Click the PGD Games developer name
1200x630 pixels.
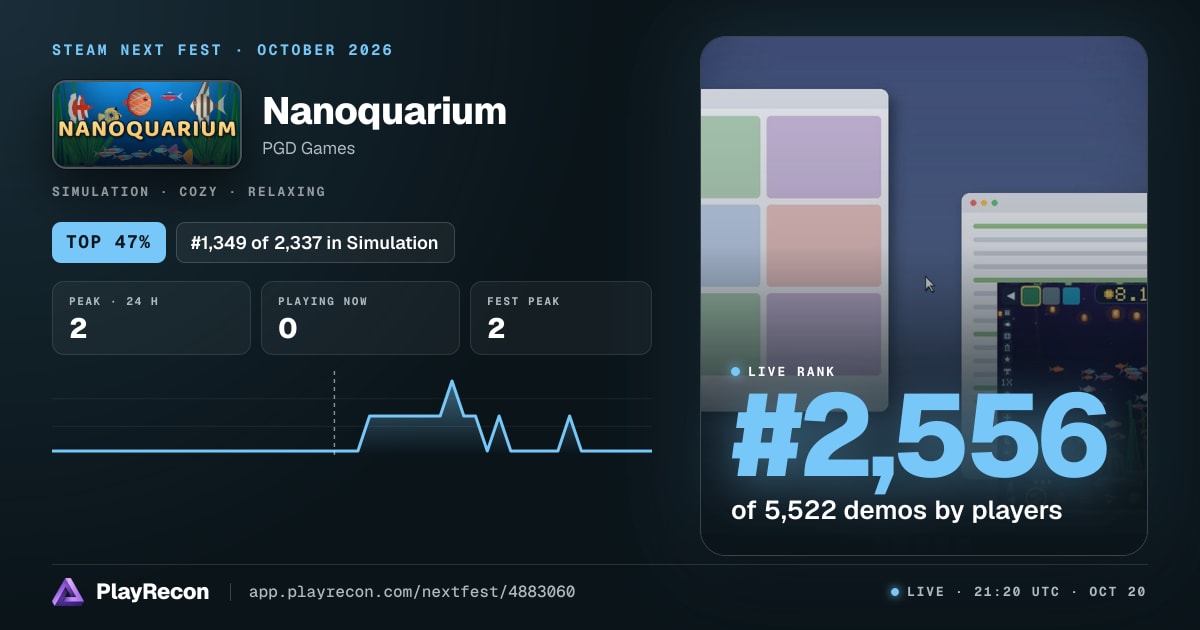click(308, 149)
